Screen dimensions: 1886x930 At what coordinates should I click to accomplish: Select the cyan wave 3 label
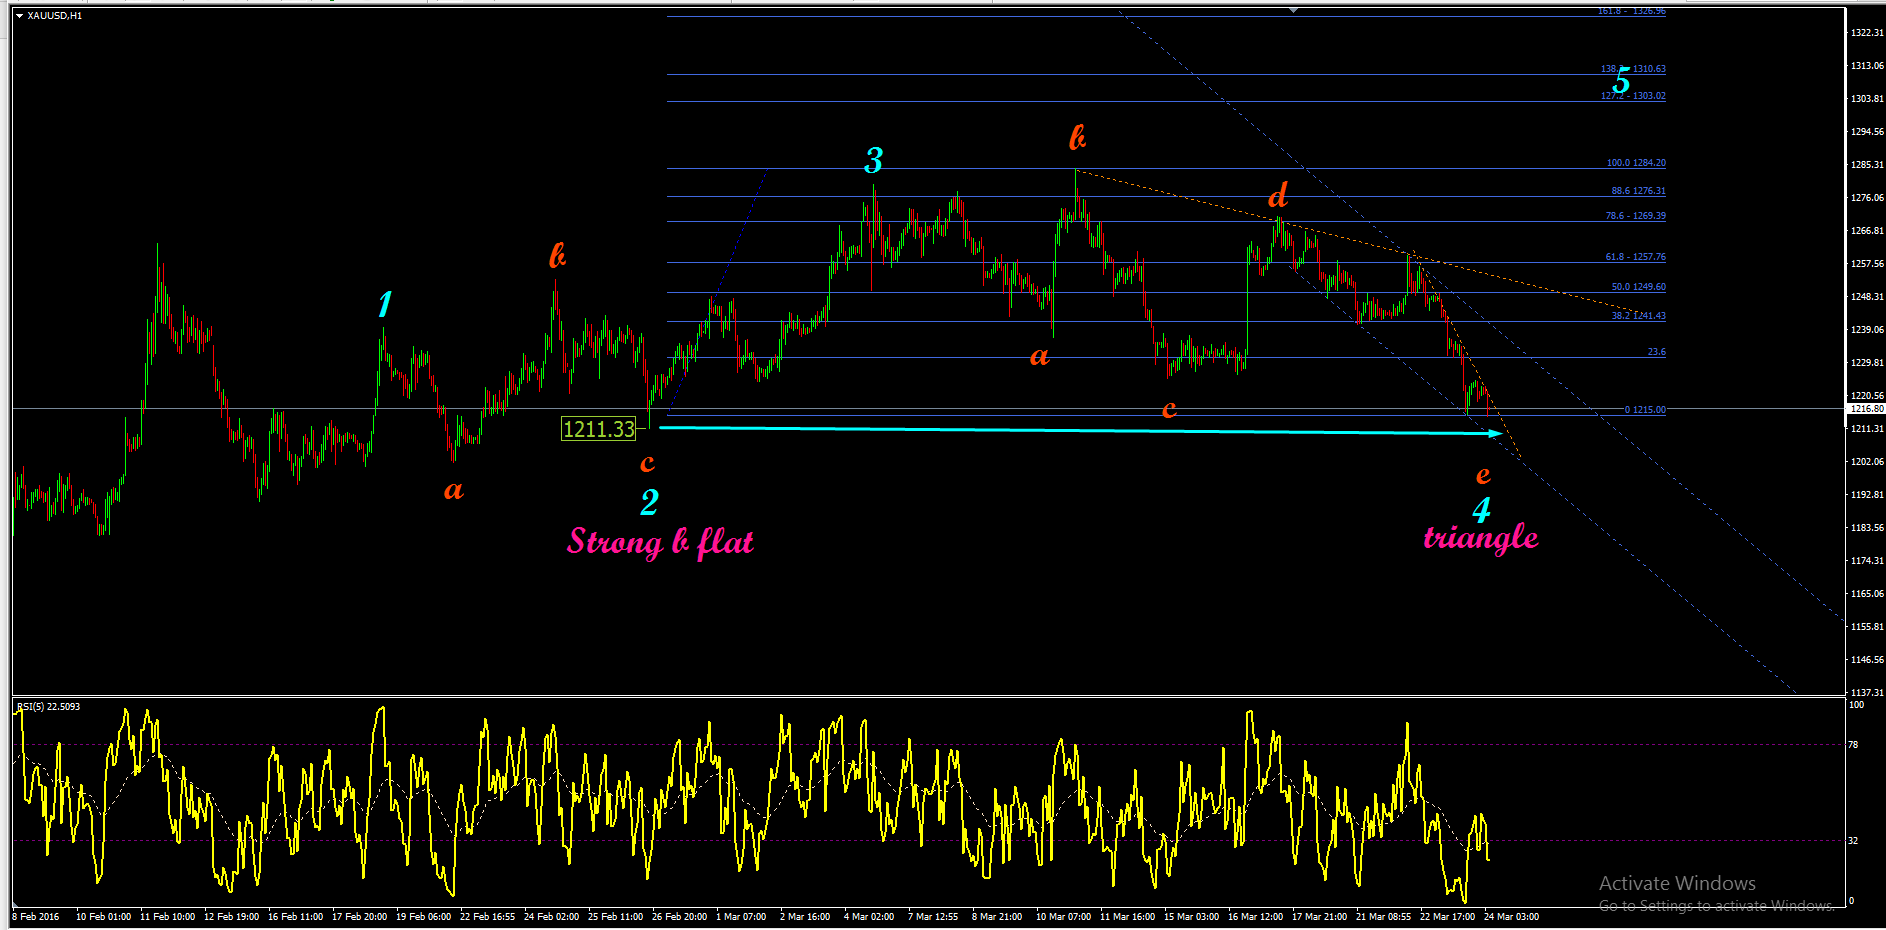pyautogui.click(x=874, y=160)
